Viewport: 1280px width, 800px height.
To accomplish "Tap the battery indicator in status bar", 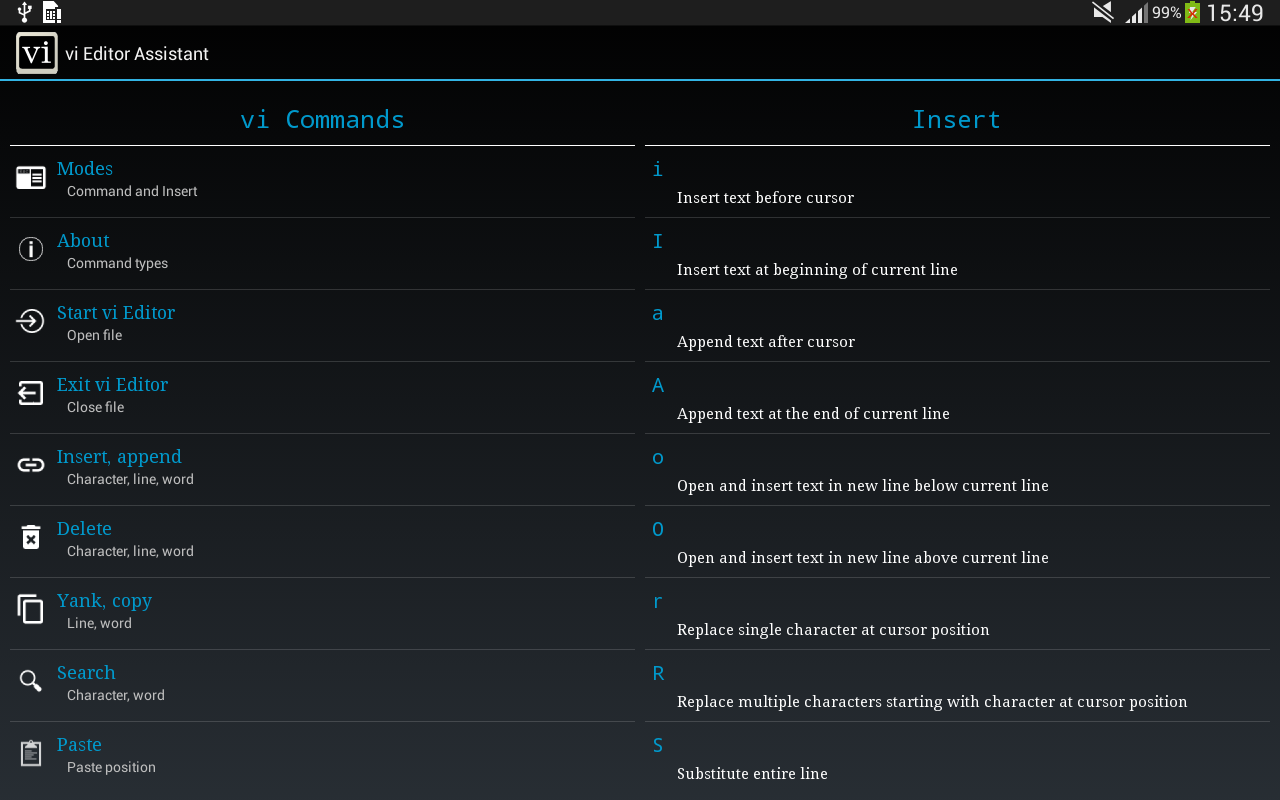I will pyautogui.click(x=1192, y=13).
